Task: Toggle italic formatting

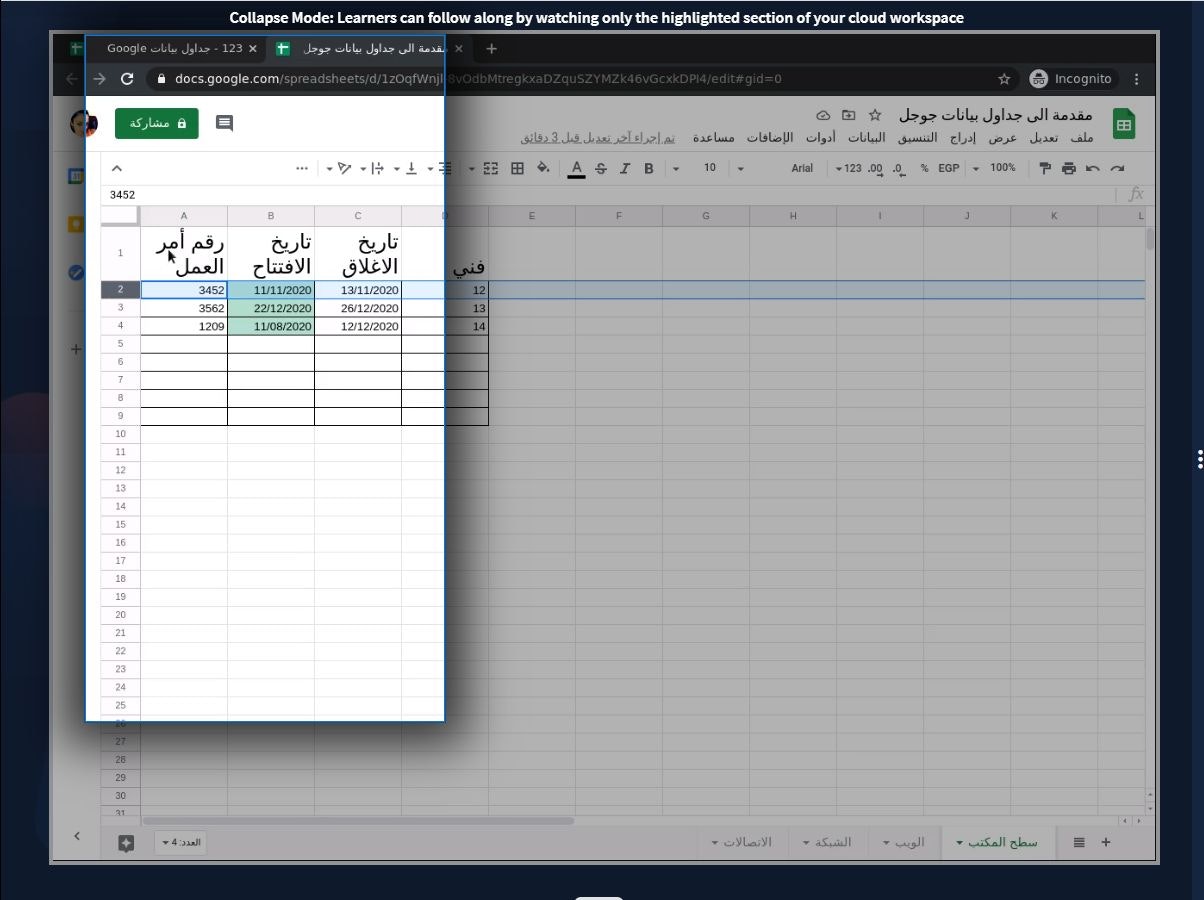Action: (x=625, y=168)
